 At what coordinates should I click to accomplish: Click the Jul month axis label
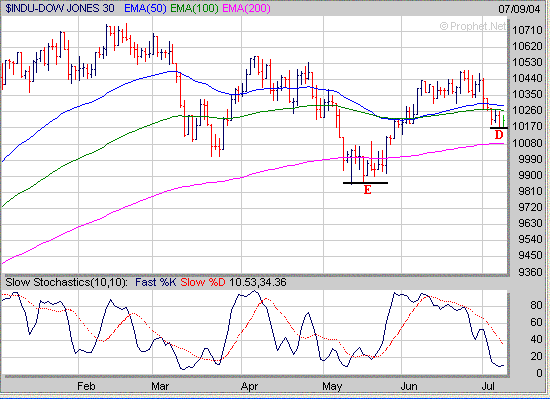[x=488, y=386]
